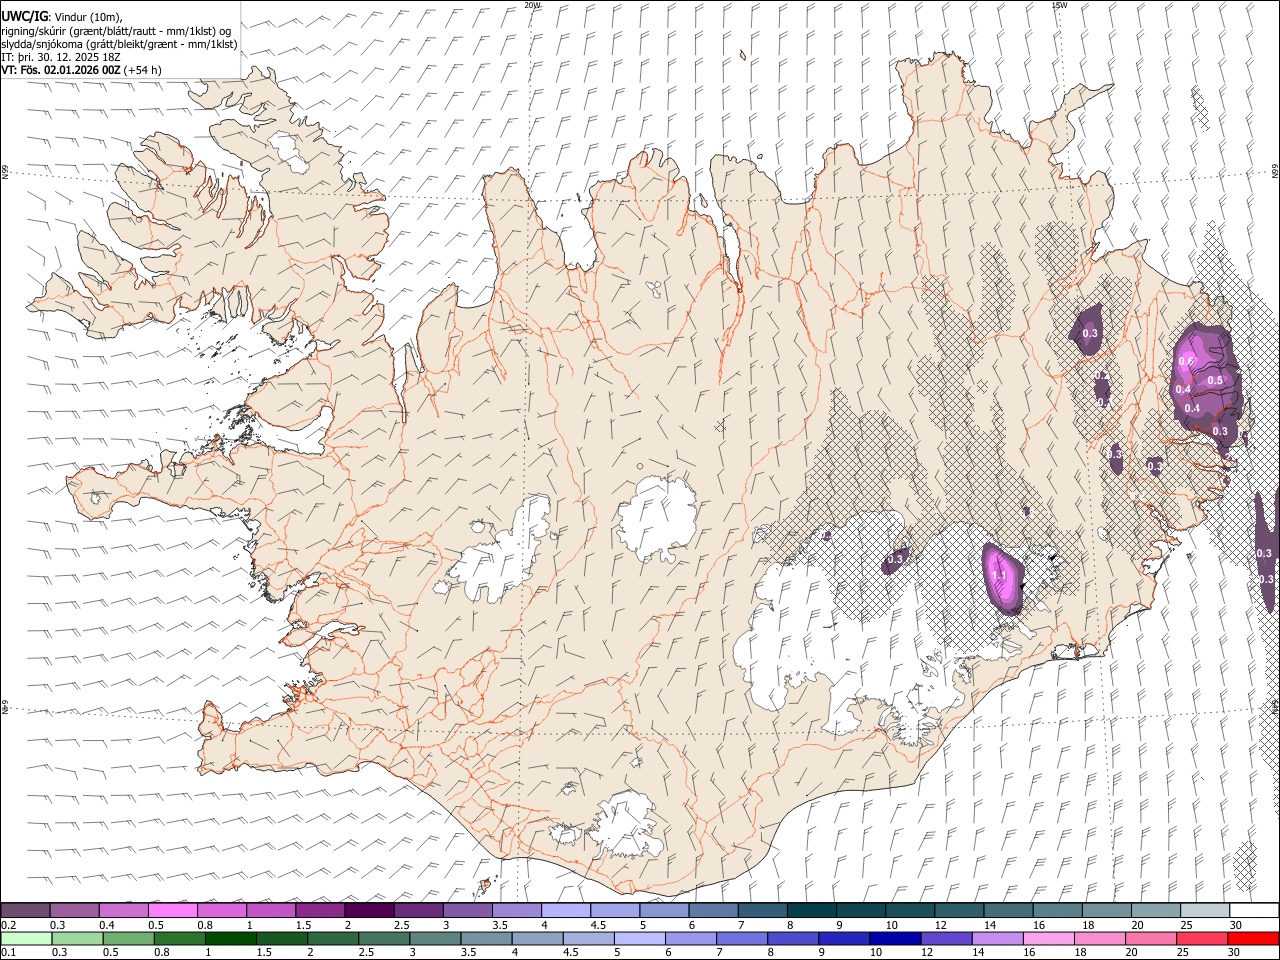1280x960 pixels.
Task: Select the white 30 swatch in top legend row
Action: click(1254, 910)
